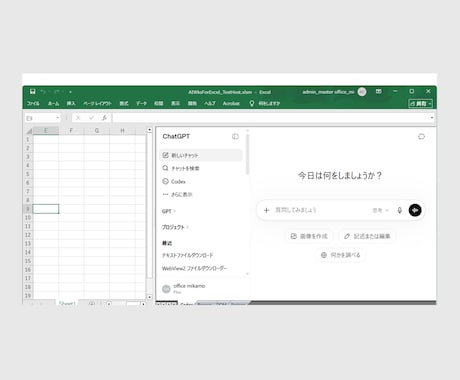The image size is (460, 380).
Task: Open the 思考 model dropdown
Action: [x=380, y=210]
